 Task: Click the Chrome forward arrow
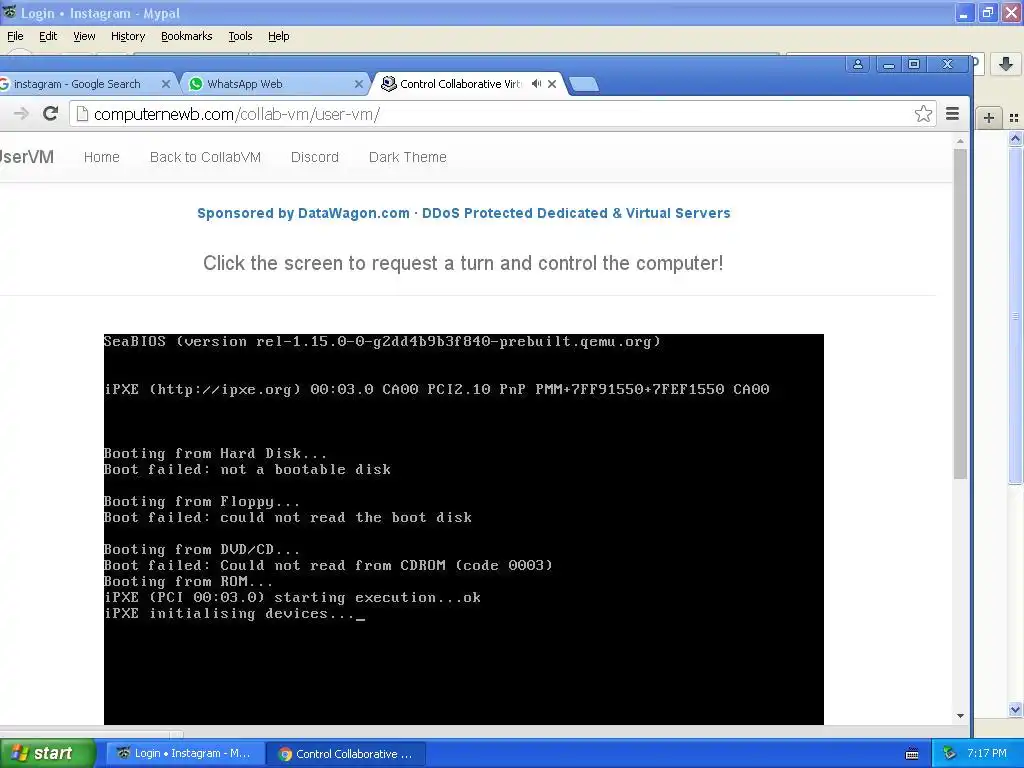pos(21,114)
